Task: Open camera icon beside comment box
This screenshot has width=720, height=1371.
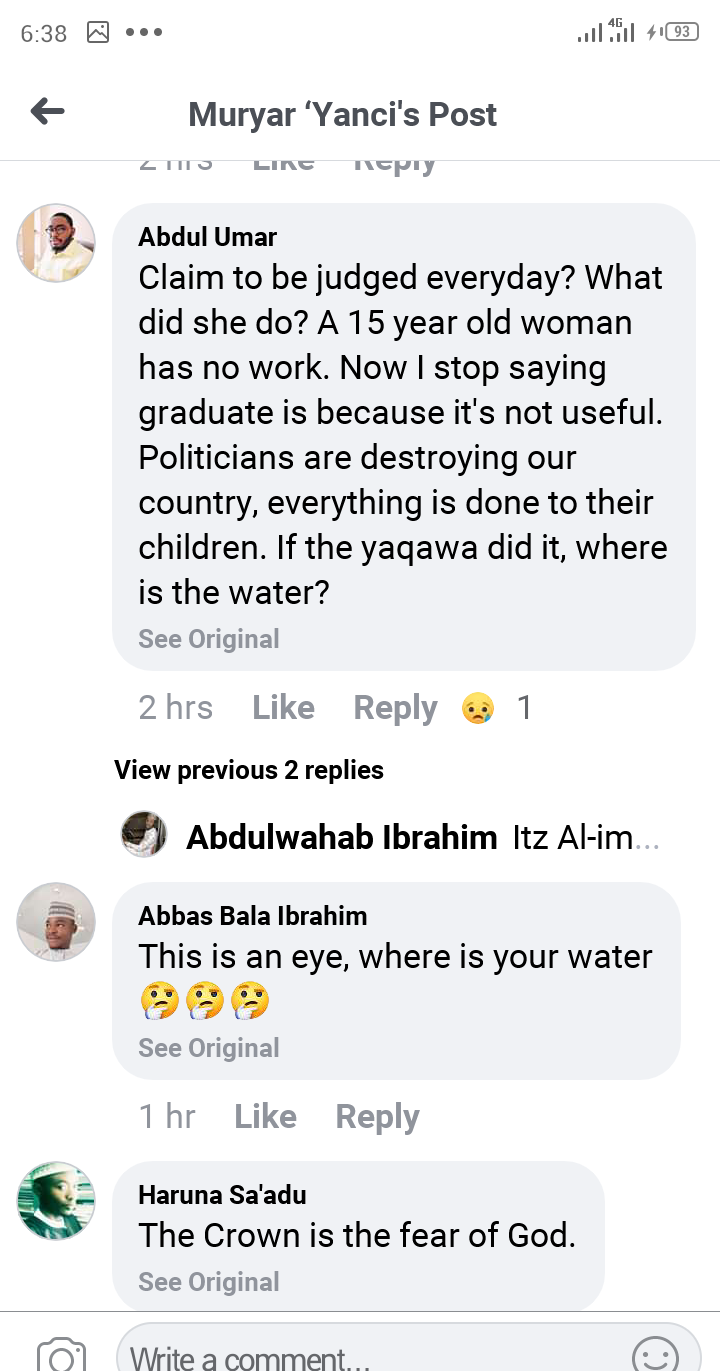Action: [61, 1354]
